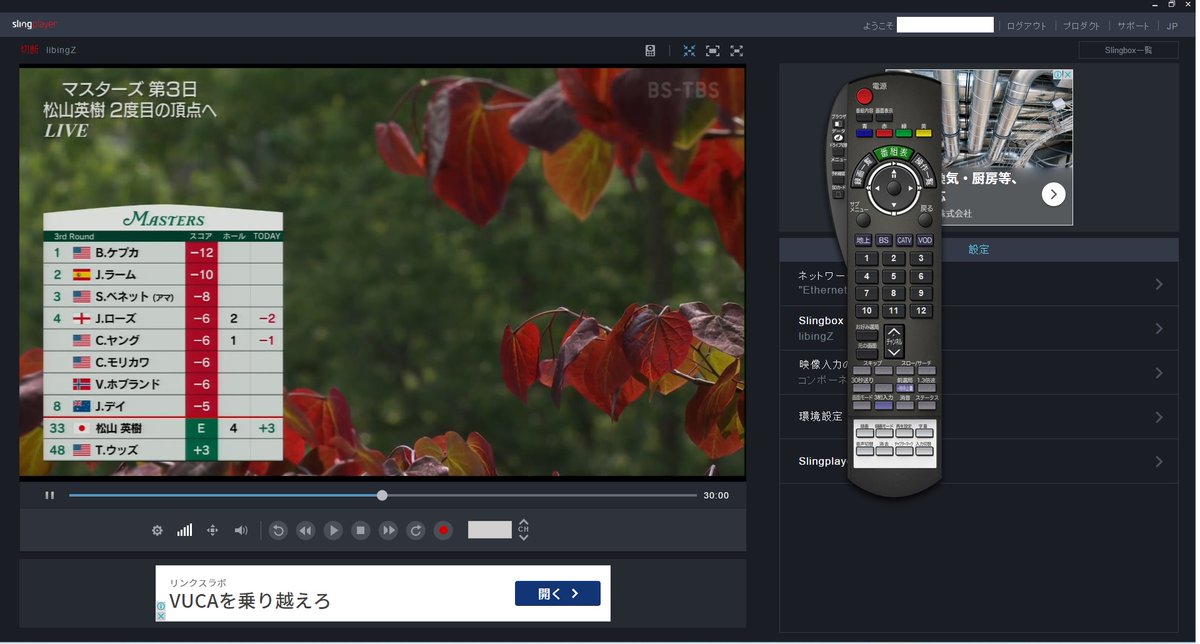Click the instant replay back button
Image resolution: width=1200 pixels, height=644 pixels.
pos(279,531)
